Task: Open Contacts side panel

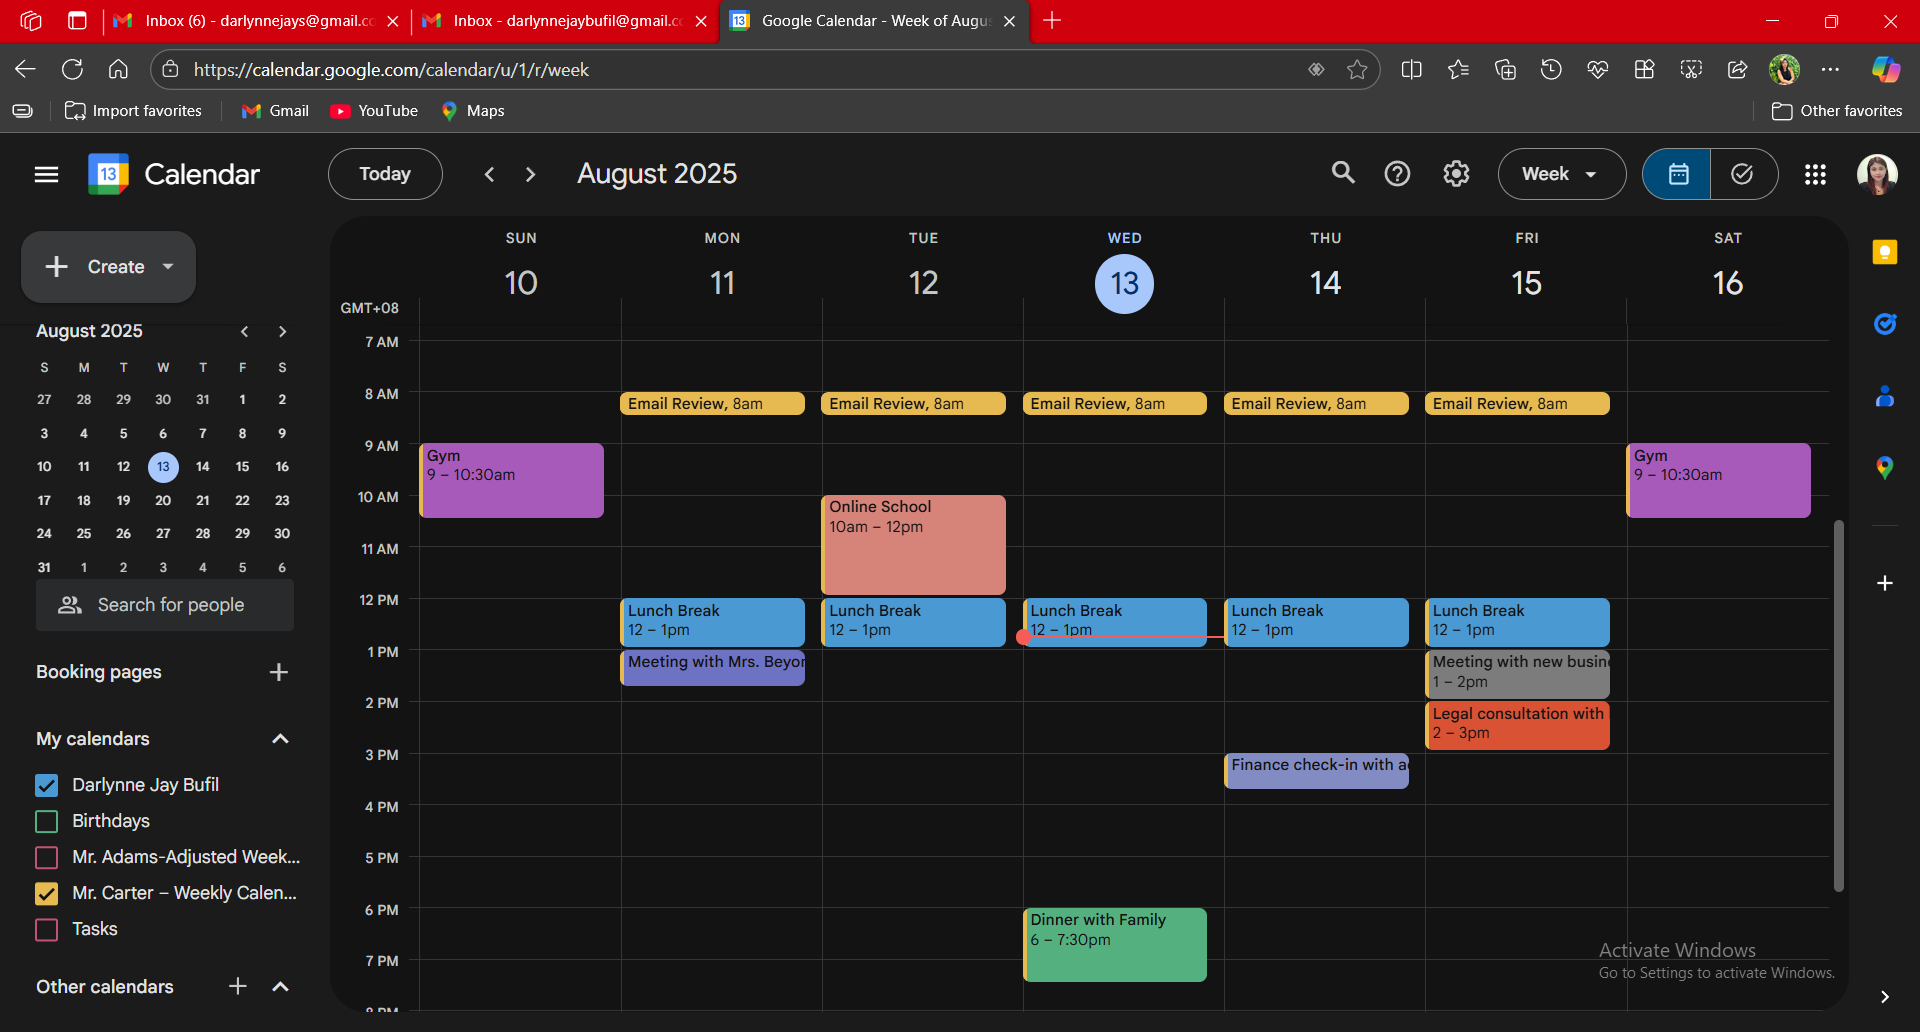Action: [1885, 396]
